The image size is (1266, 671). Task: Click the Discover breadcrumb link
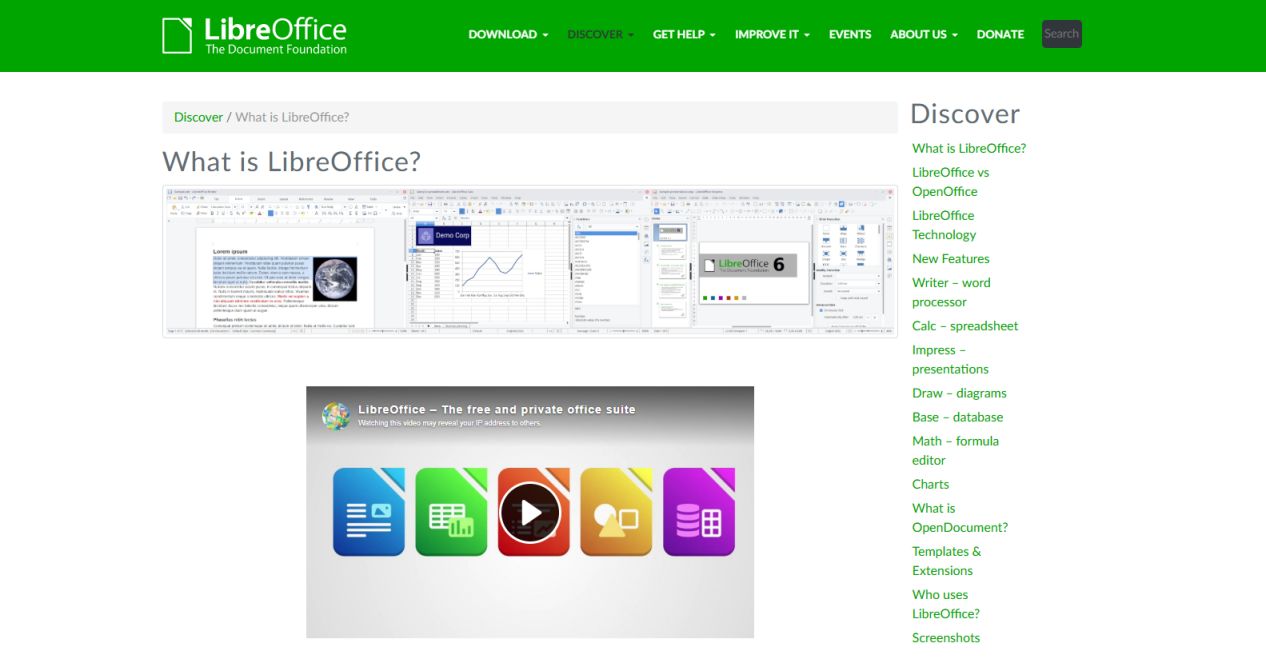click(198, 117)
